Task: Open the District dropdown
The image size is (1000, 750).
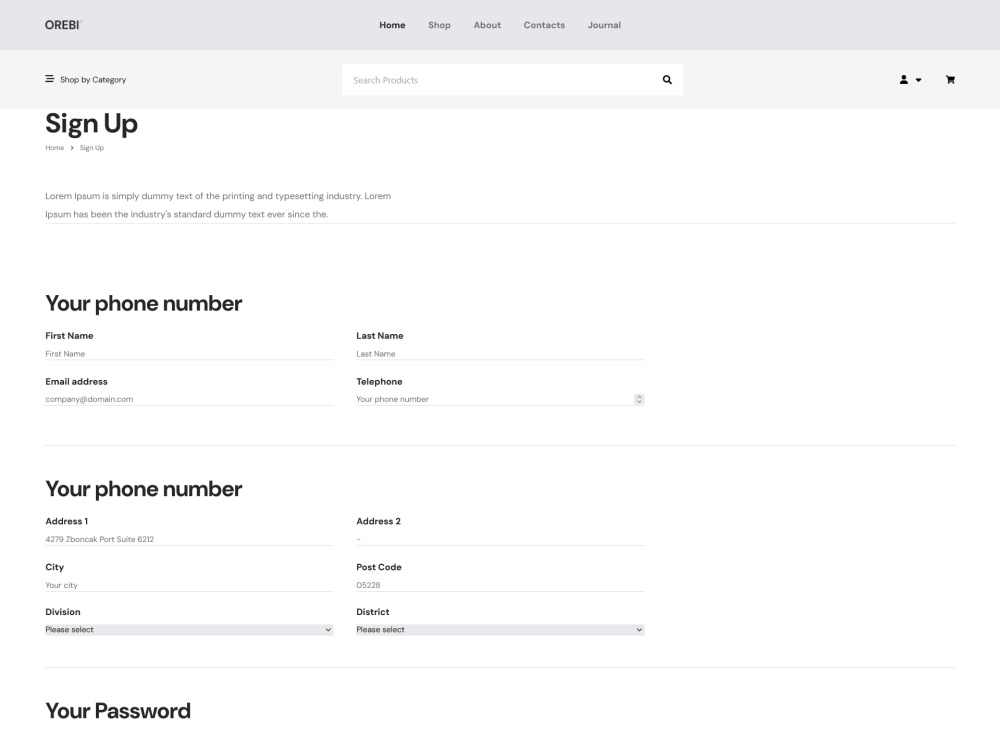Action: click(x=500, y=629)
